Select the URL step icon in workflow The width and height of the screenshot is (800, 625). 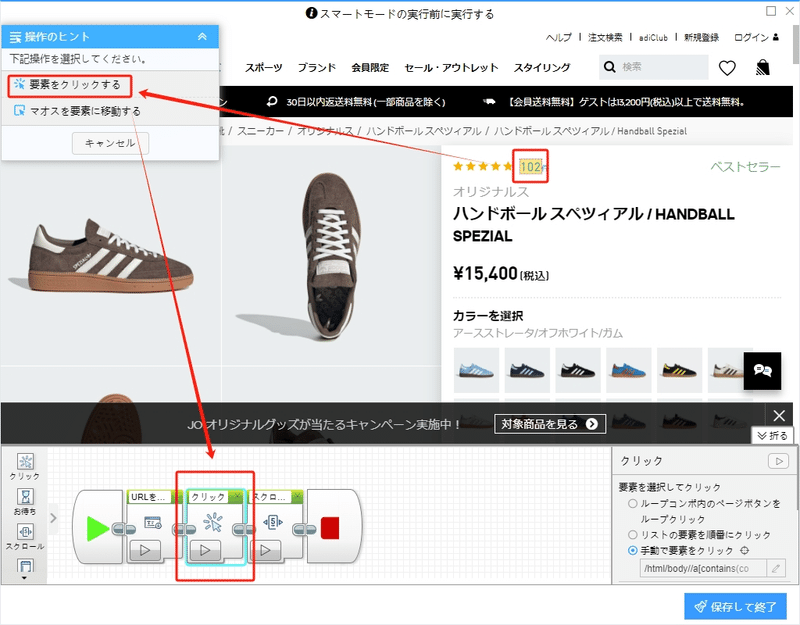153,523
